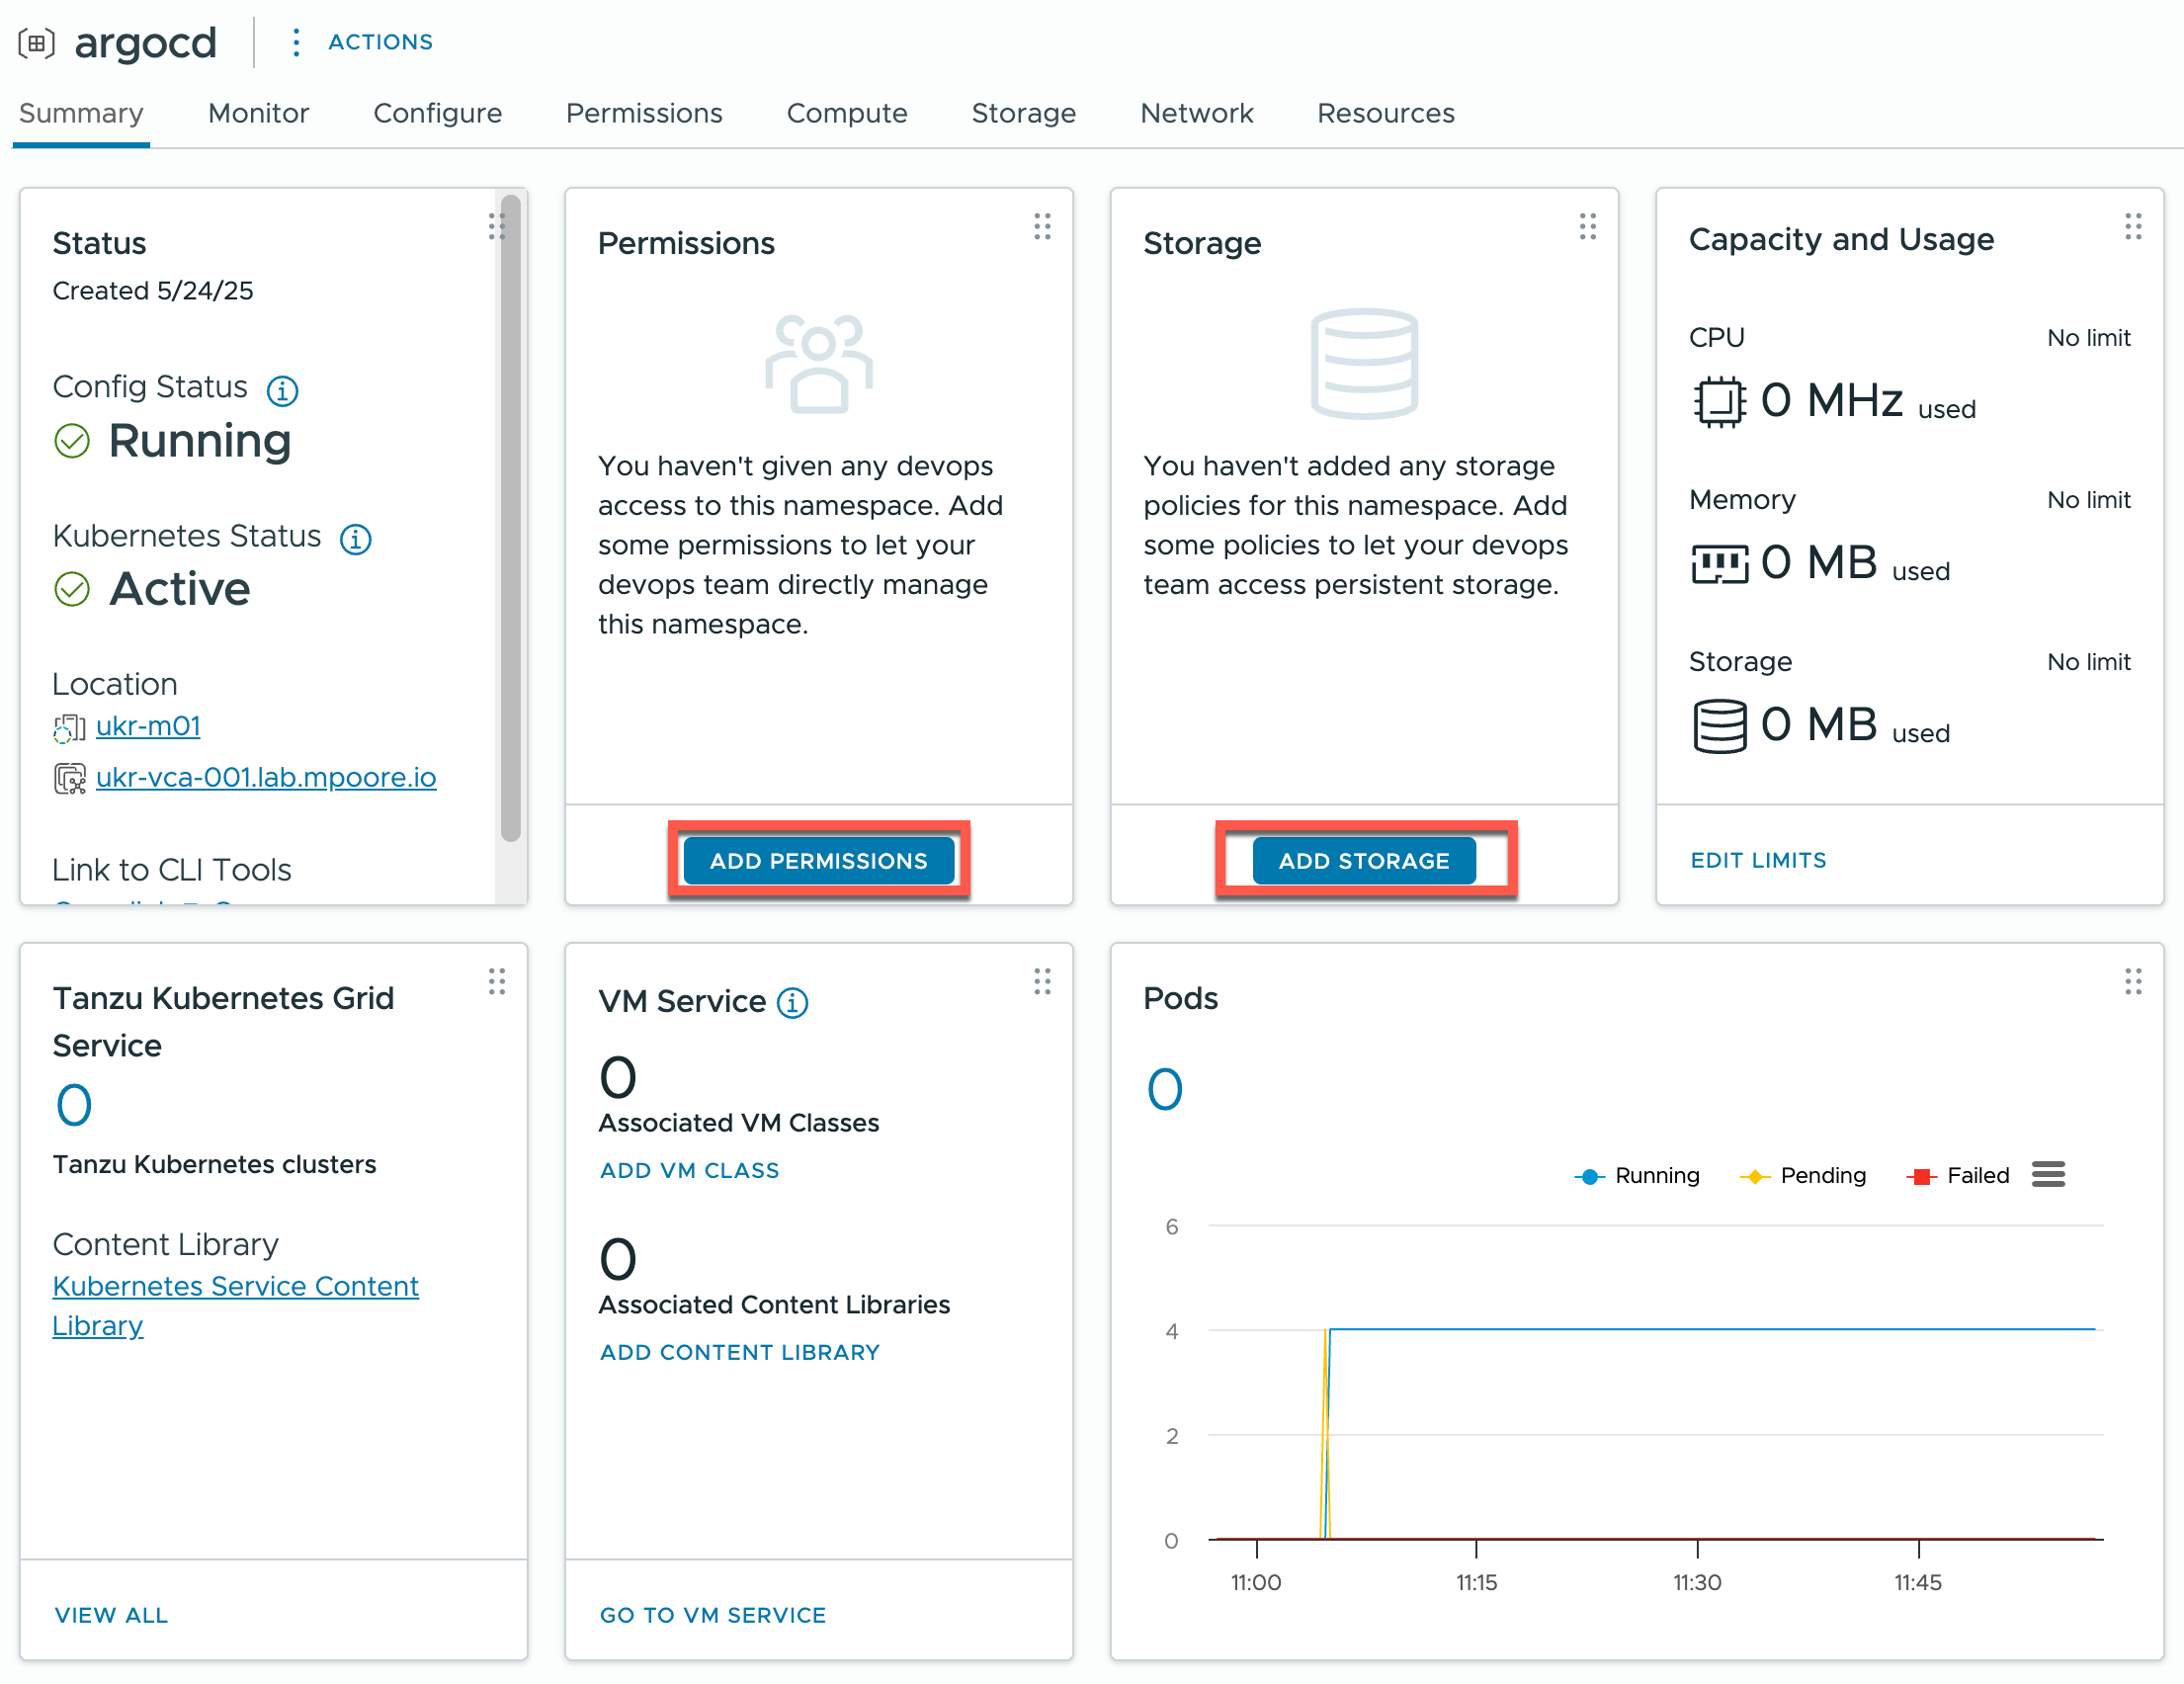The image size is (2184, 1684).
Task: Open the Compute tab
Action: [x=846, y=113]
